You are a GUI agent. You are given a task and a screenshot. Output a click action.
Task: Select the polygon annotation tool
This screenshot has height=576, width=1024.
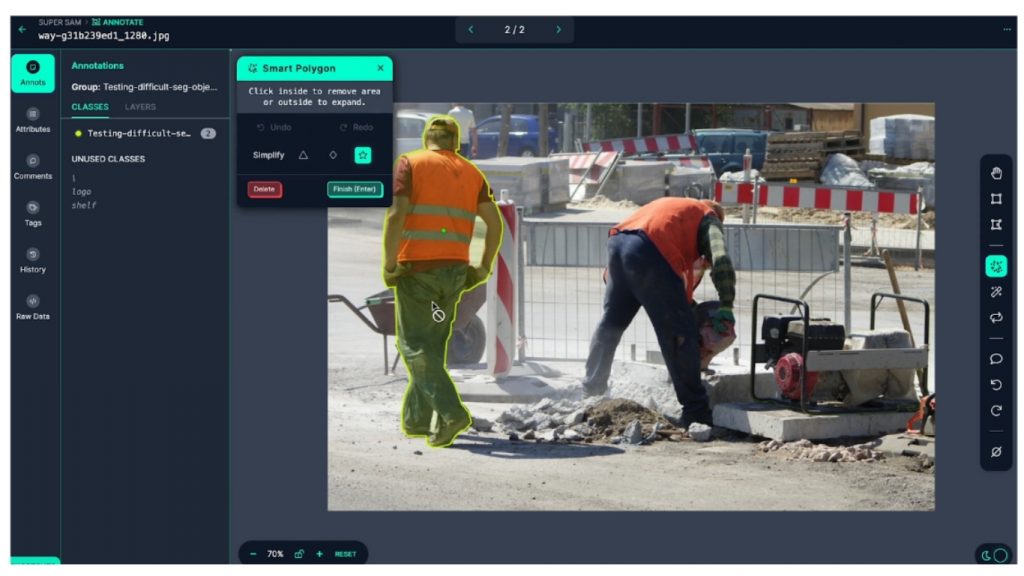[x=995, y=226]
